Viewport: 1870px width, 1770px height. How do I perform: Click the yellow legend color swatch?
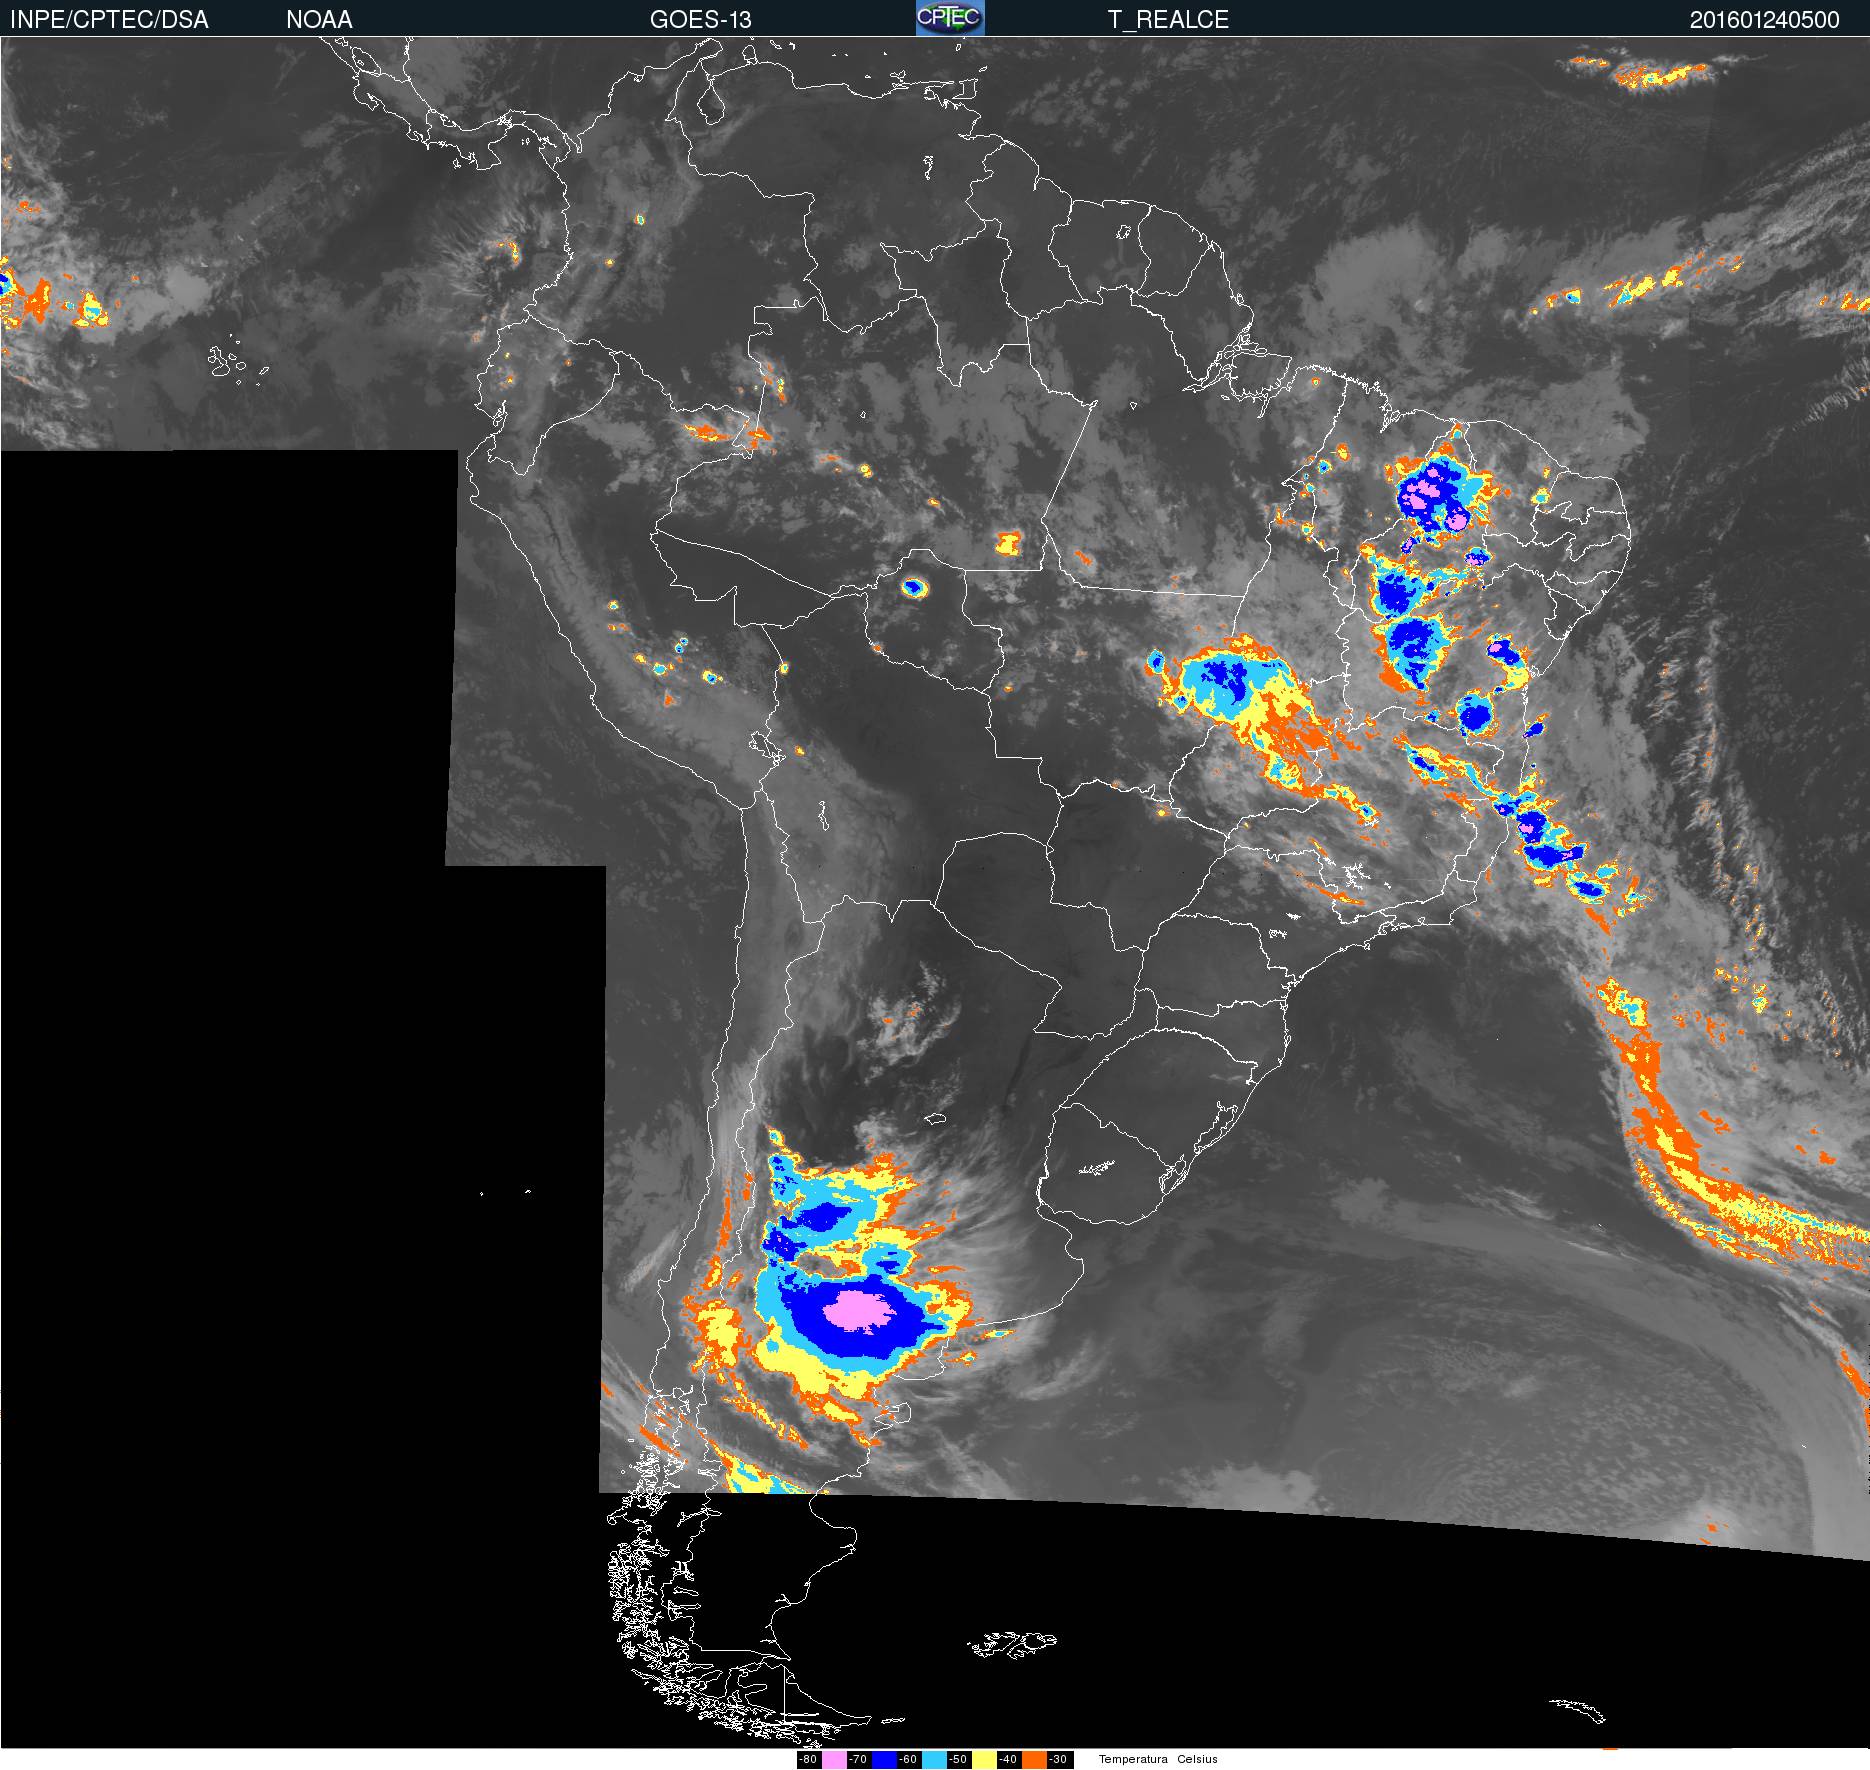coord(984,1760)
